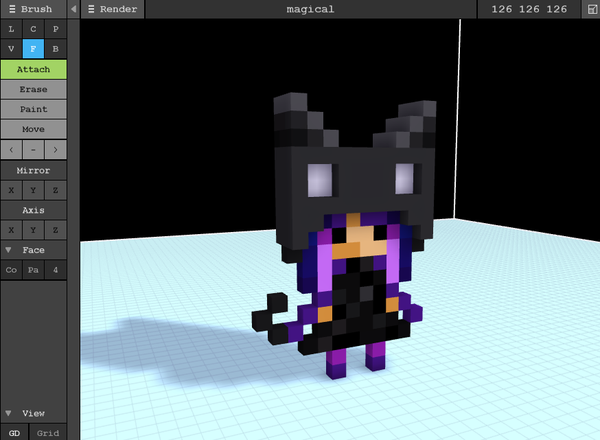Click the left arrow '<' button

(11, 150)
